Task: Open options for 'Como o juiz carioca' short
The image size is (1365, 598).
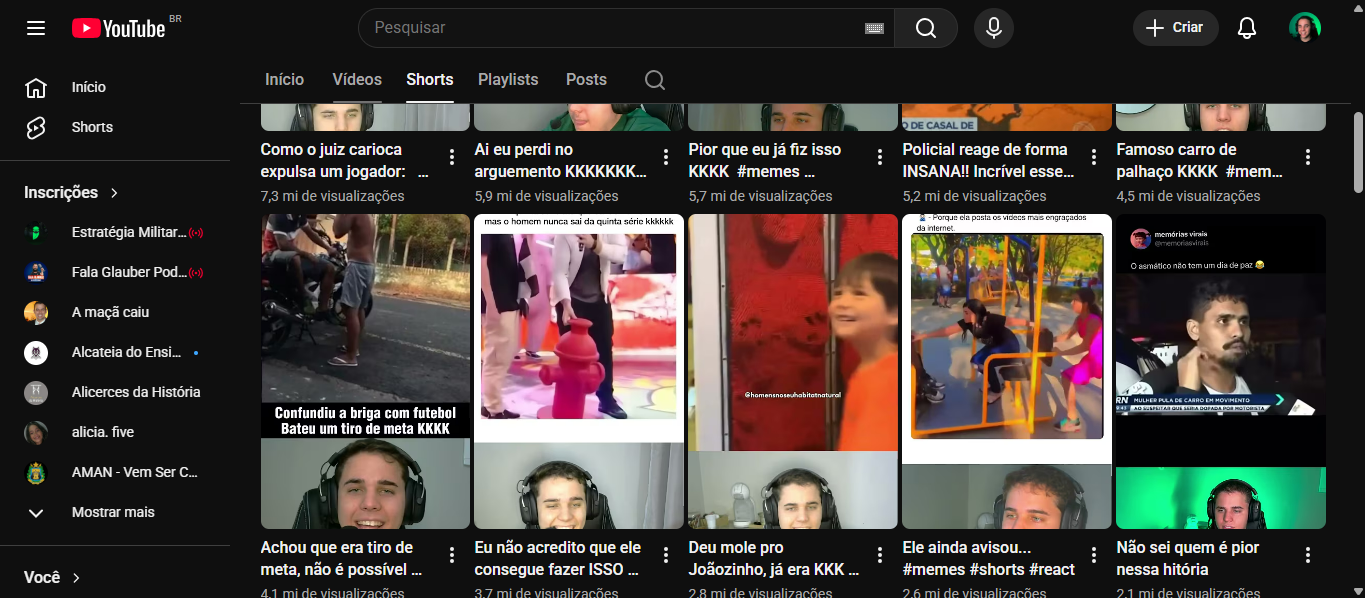Action: click(x=452, y=157)
